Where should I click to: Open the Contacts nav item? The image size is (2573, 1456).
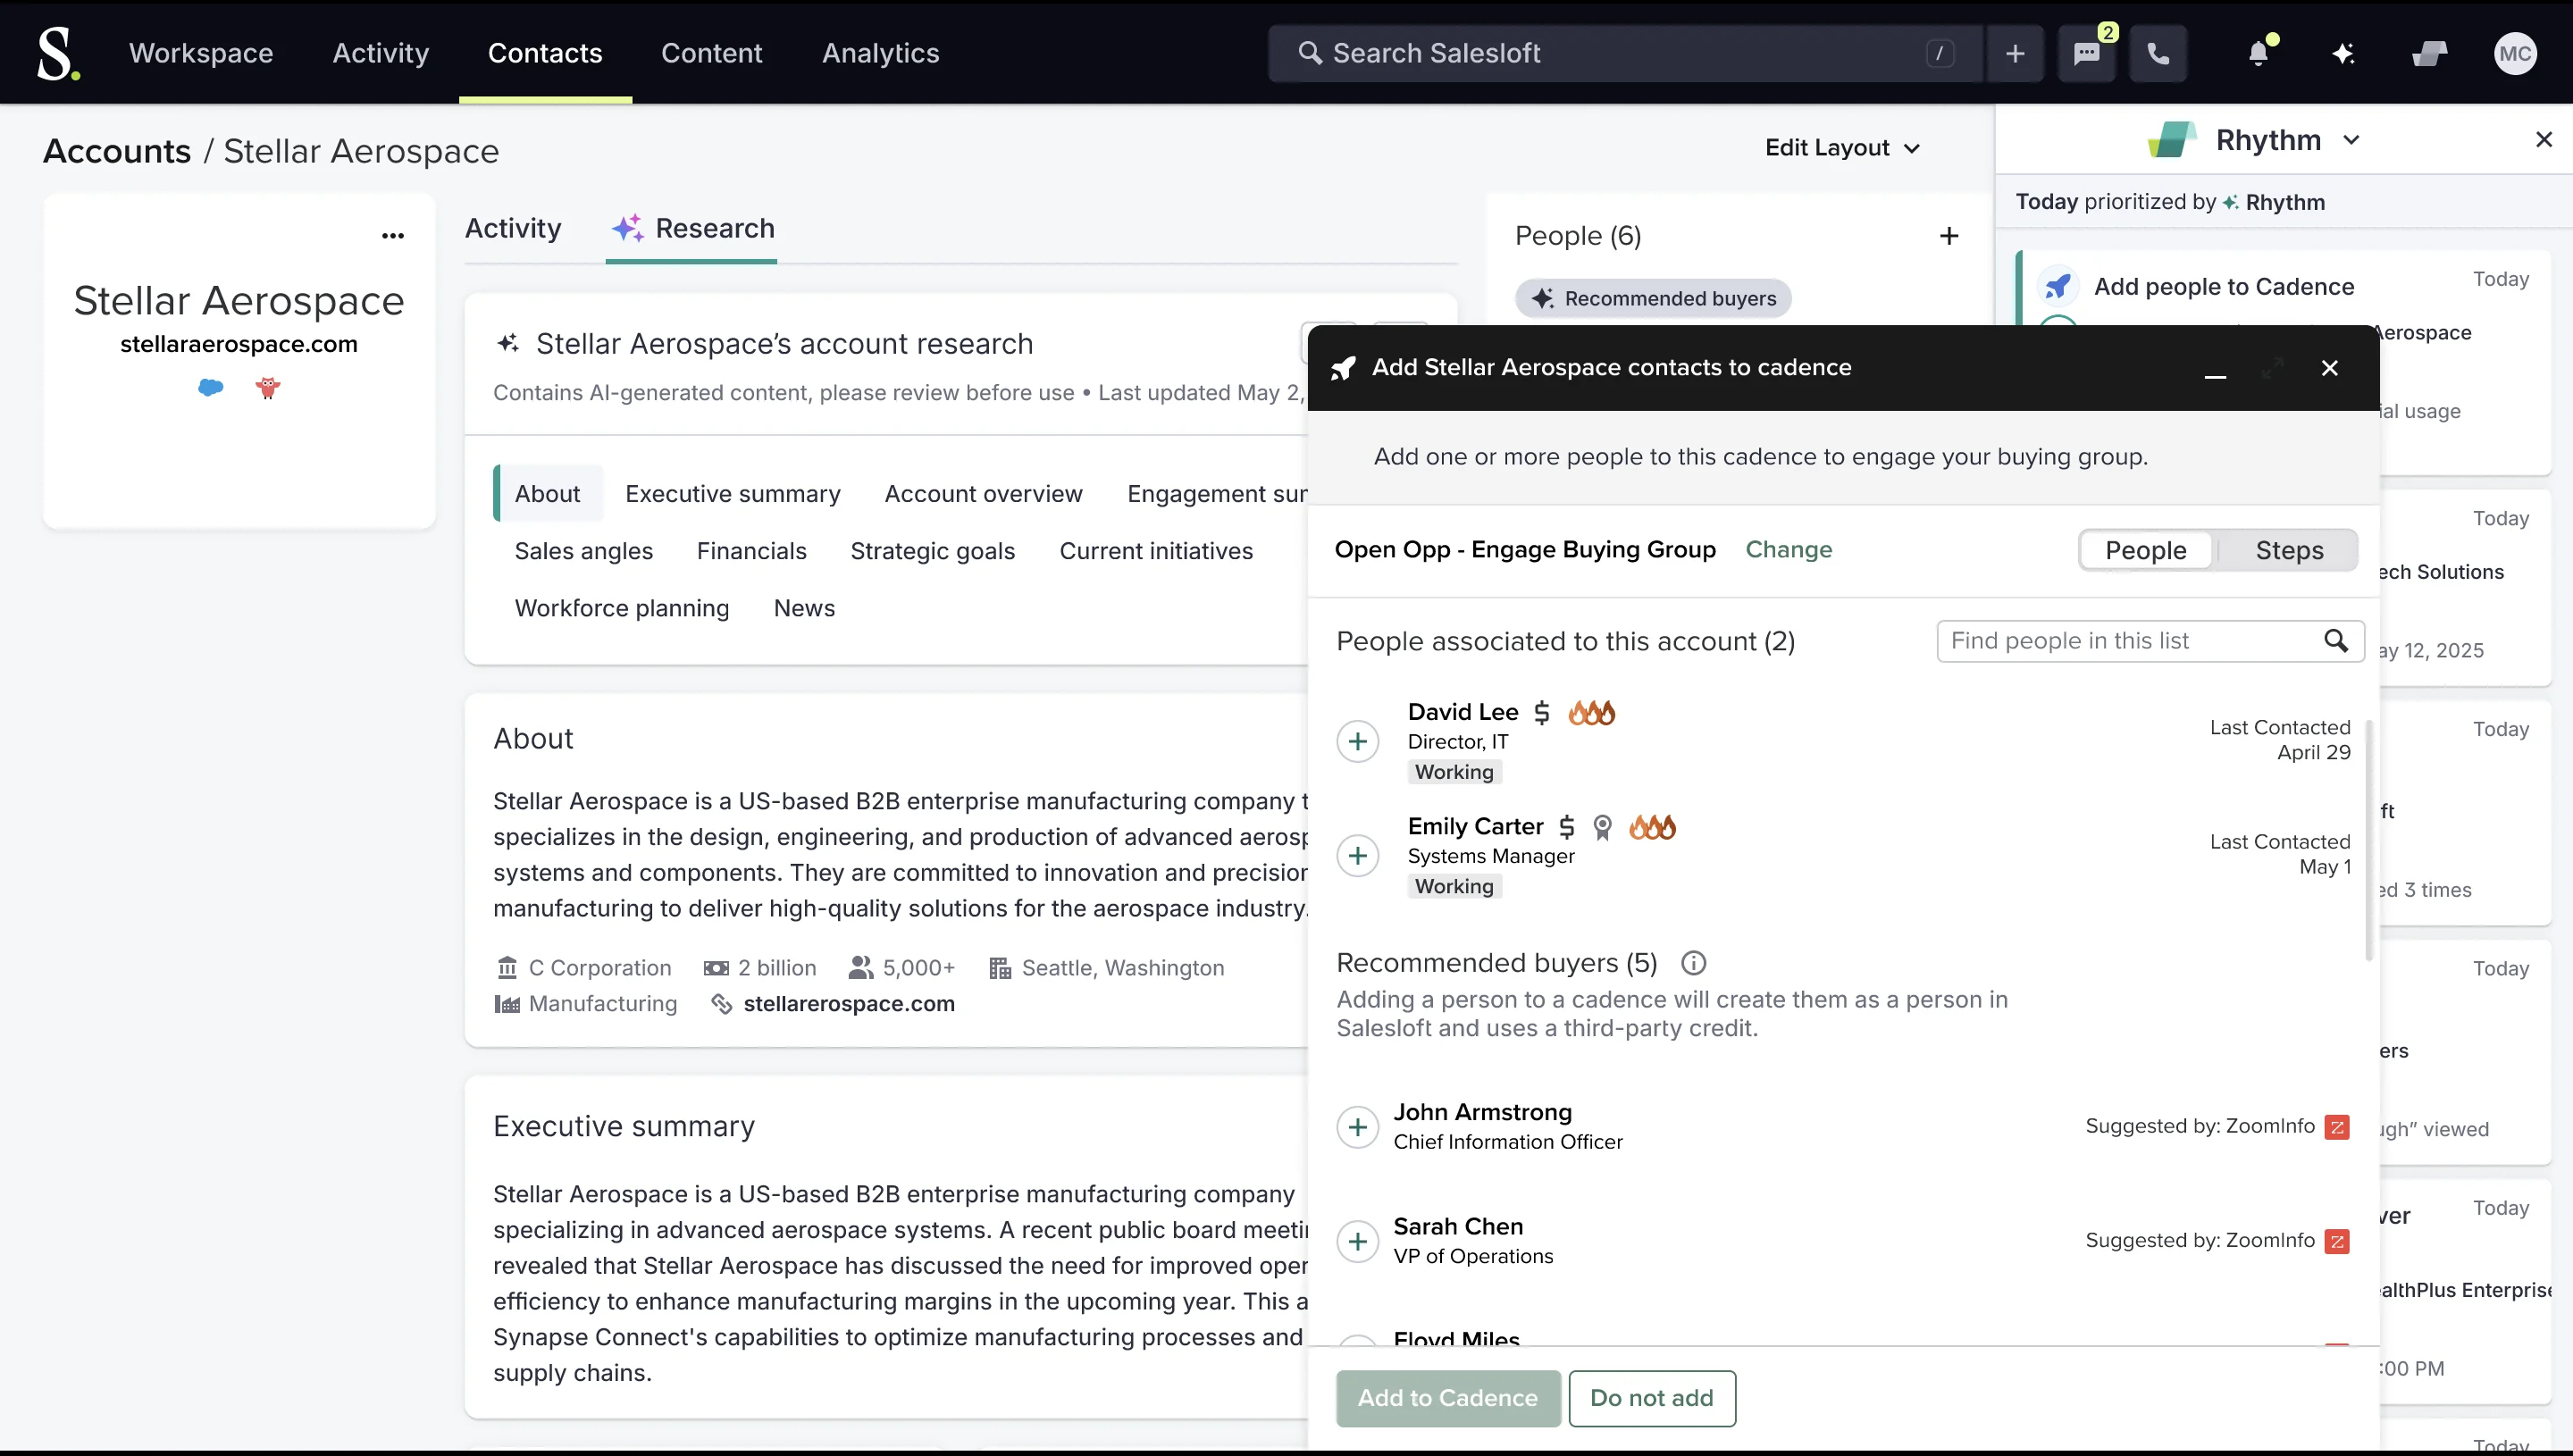545,53
